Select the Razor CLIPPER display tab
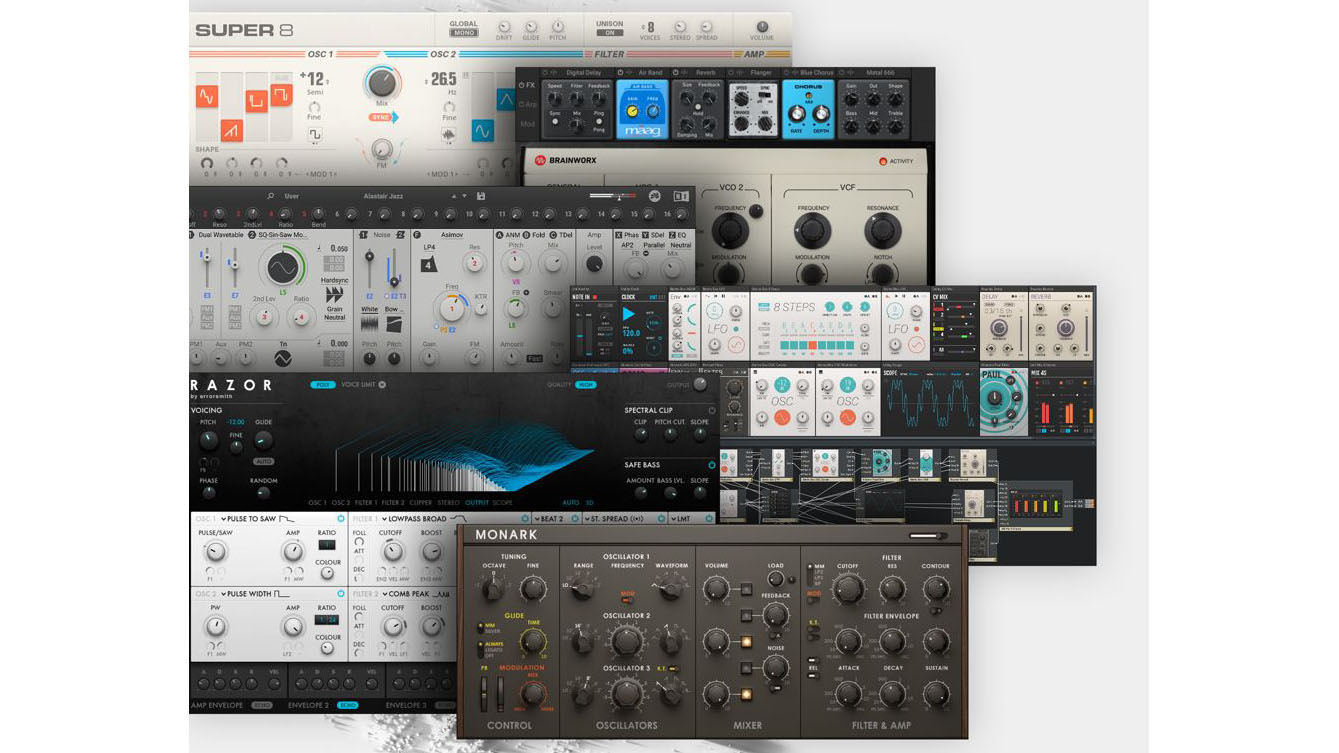Image resolution: width=1339 pixels, height=753 pixels. point(421,503)
